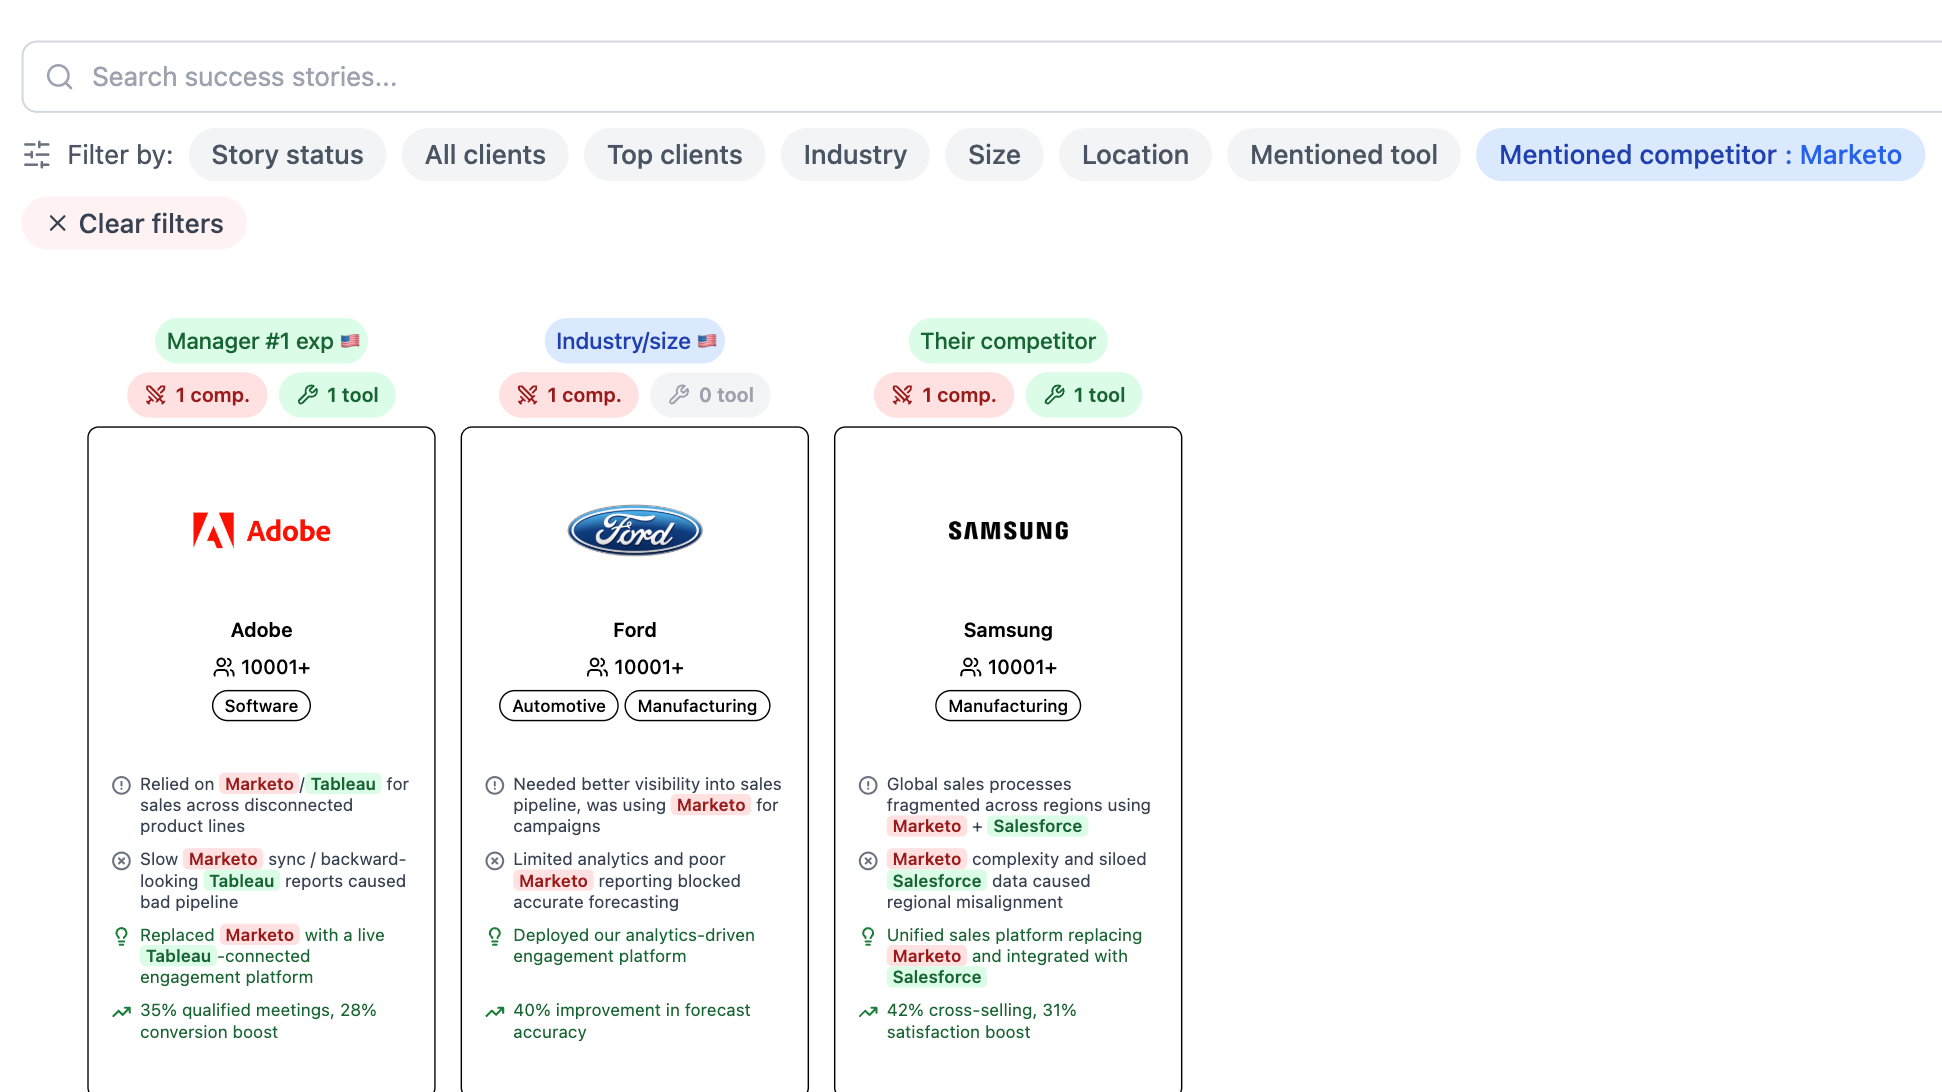Image resolution: width=1942 pixels, height=1092 pixels.
Task: Open the Location filter
Action: tap(1135, 155)
